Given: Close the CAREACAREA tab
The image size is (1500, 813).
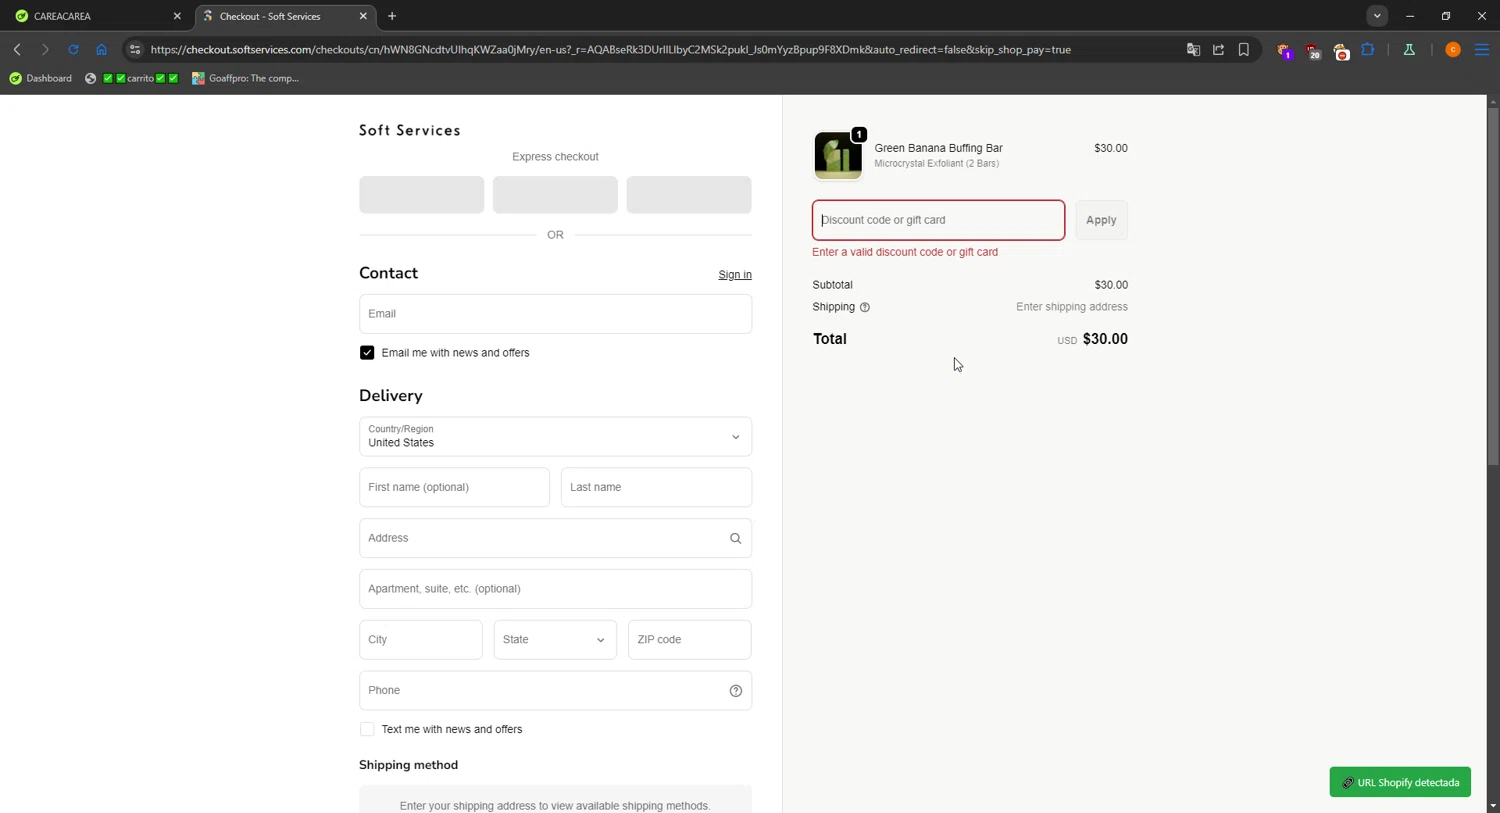Looking at the screenshot, I should pyautogui.click(x=177, y=16).
